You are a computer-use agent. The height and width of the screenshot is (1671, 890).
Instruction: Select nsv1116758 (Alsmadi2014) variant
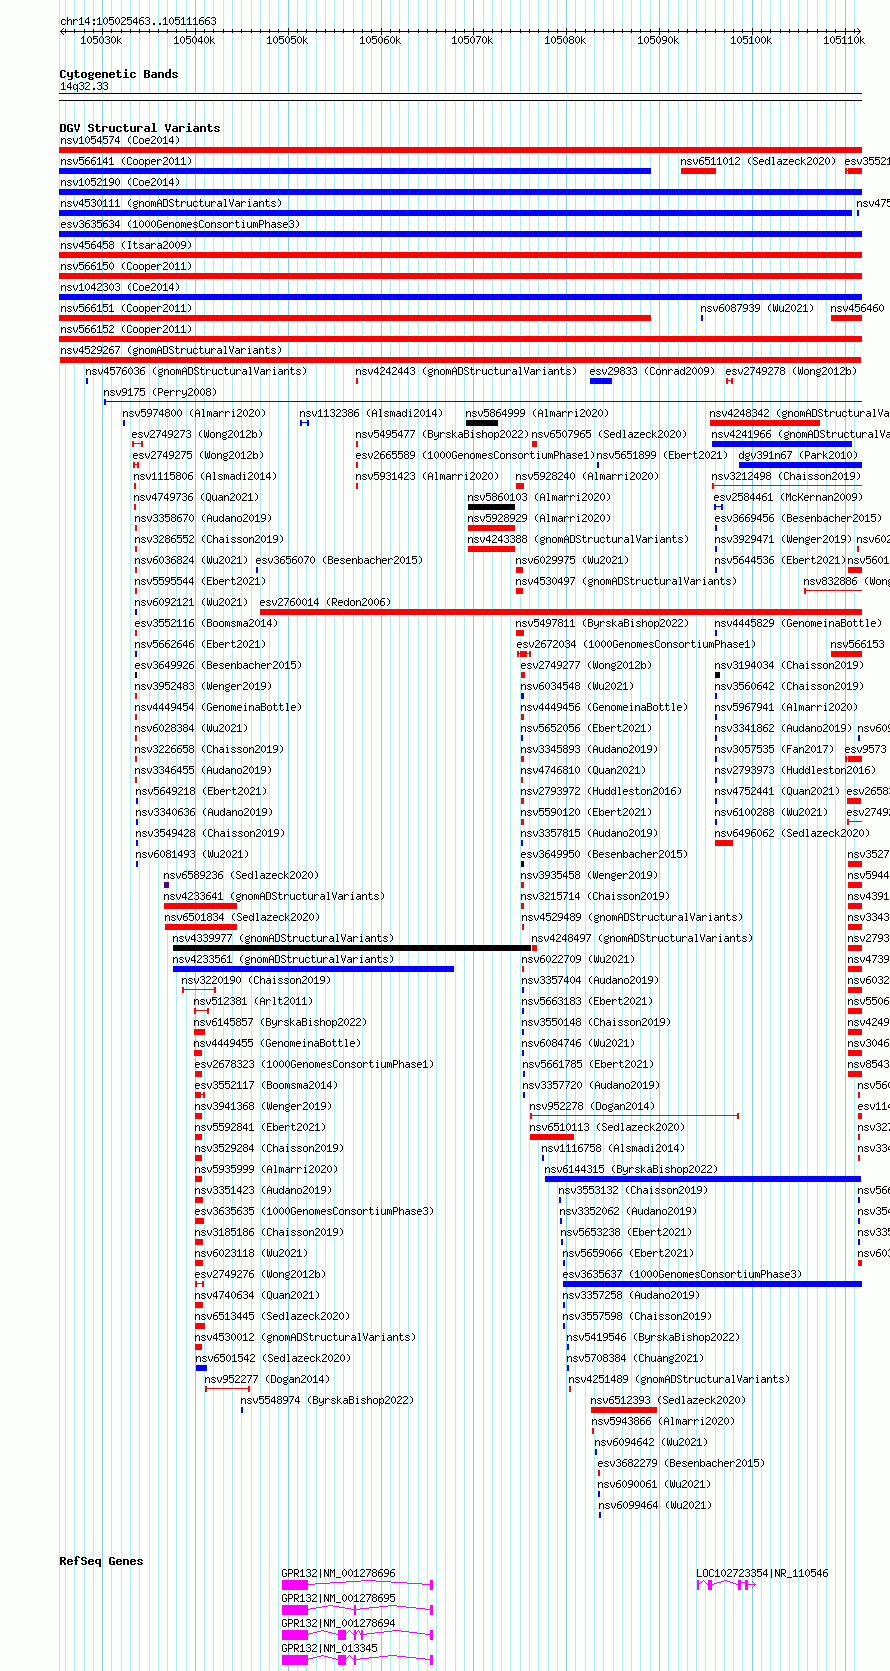613,1148
